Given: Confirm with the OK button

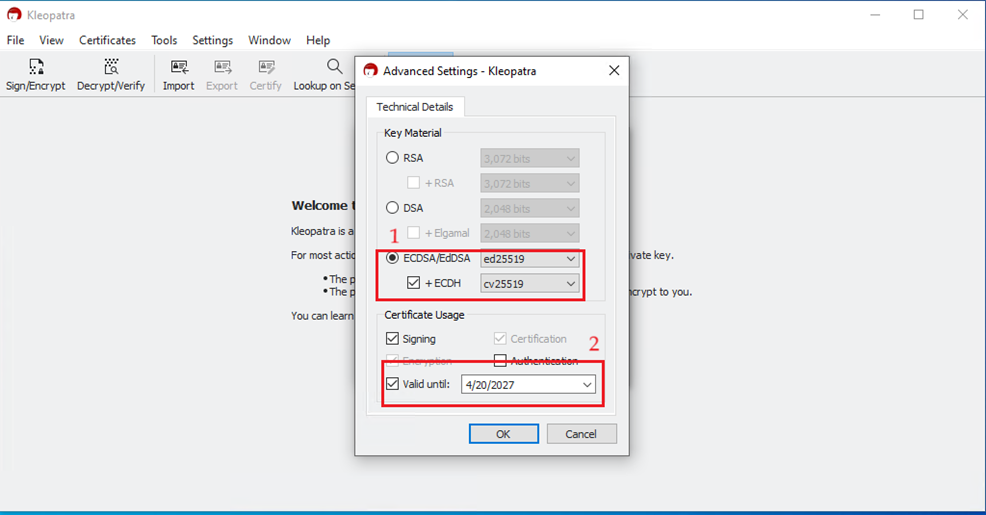Looking at the screenshot, I should (503, 434).
